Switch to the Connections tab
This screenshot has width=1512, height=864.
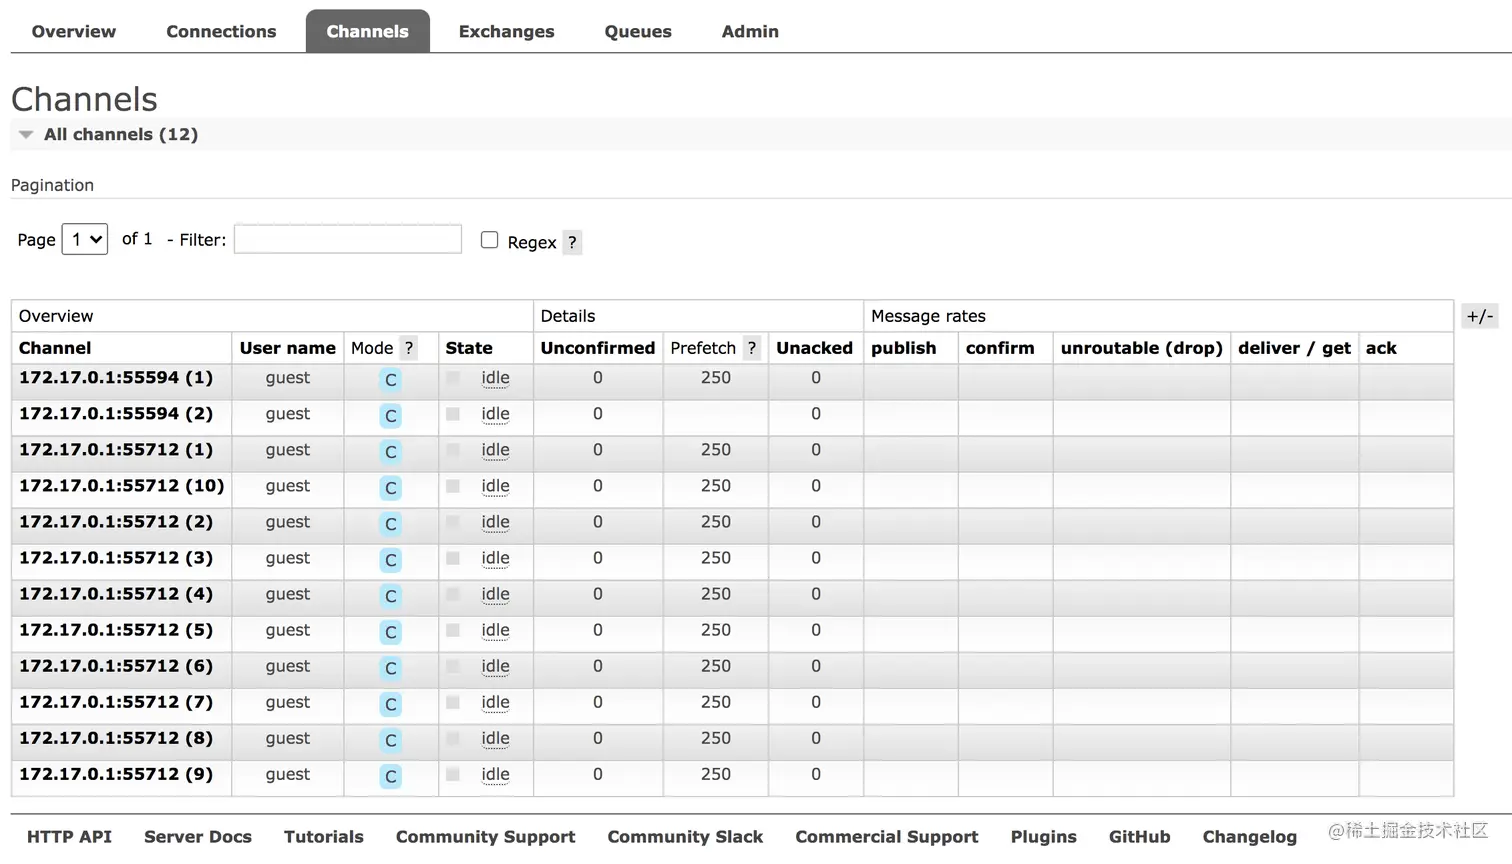point(221,31)
